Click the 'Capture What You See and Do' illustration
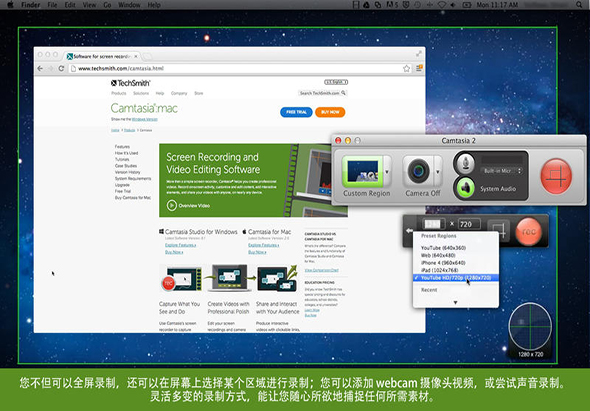 coord(181,279)
